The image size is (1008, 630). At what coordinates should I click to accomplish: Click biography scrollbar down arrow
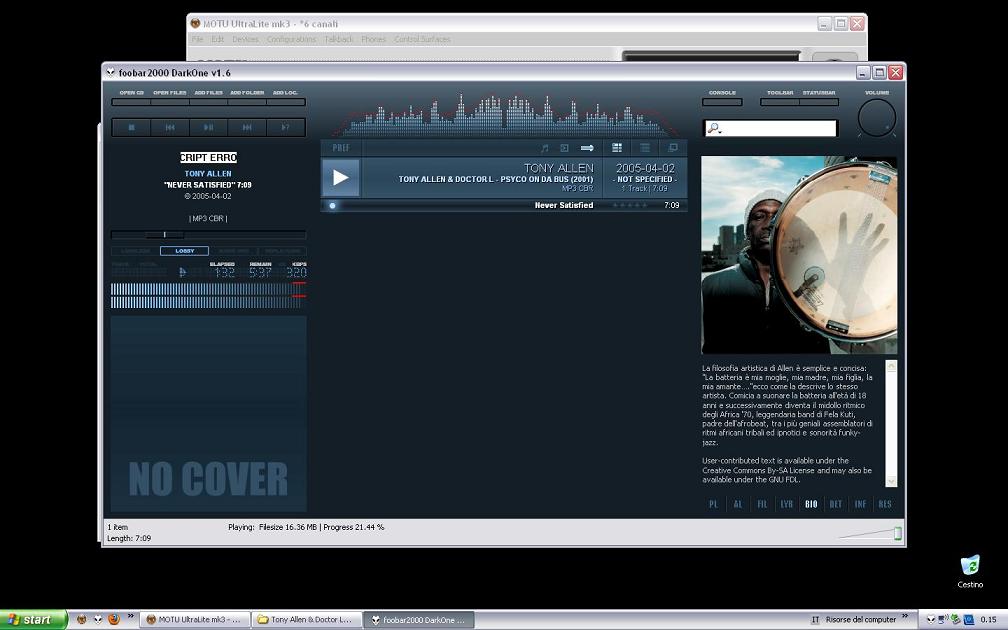tap(891, 481)
